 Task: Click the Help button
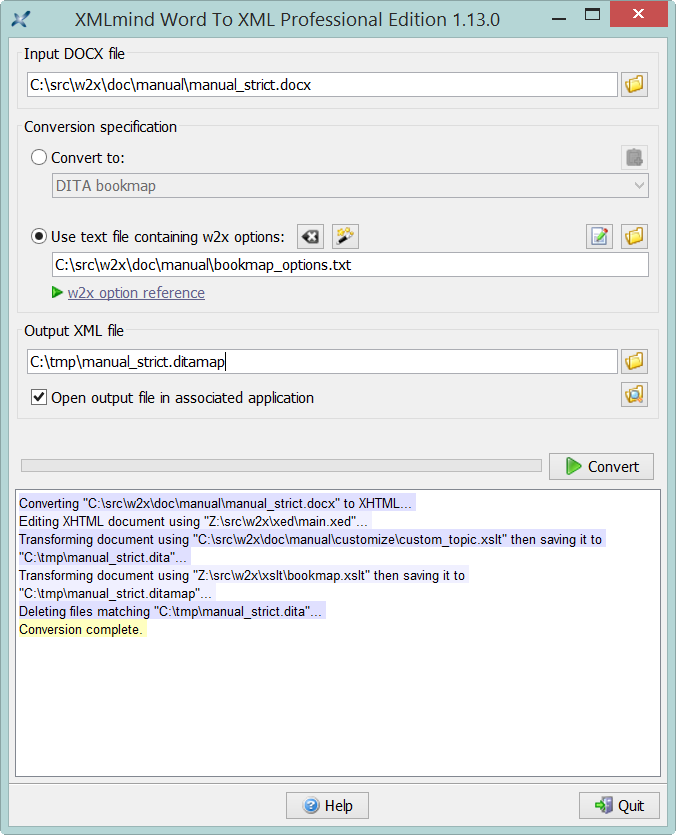(x=327, y=806)
